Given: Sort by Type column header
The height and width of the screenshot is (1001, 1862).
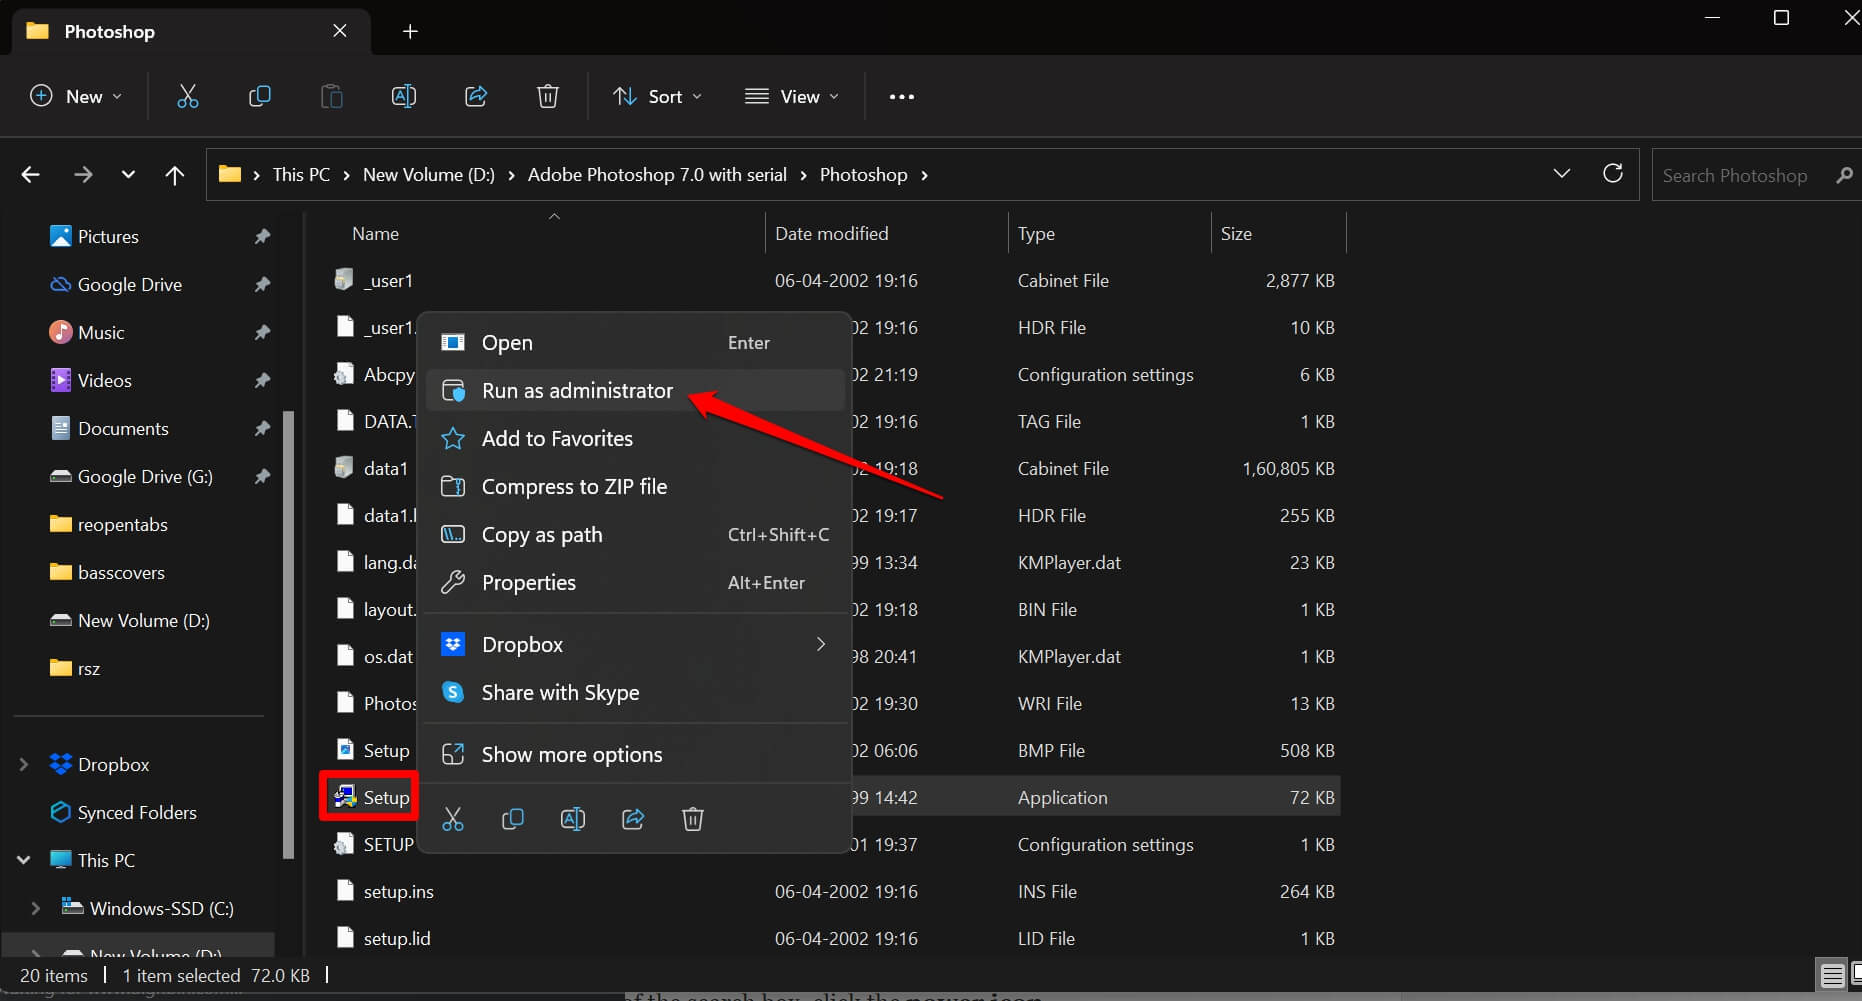Looking at the screenshot, I should point(1036,234).
